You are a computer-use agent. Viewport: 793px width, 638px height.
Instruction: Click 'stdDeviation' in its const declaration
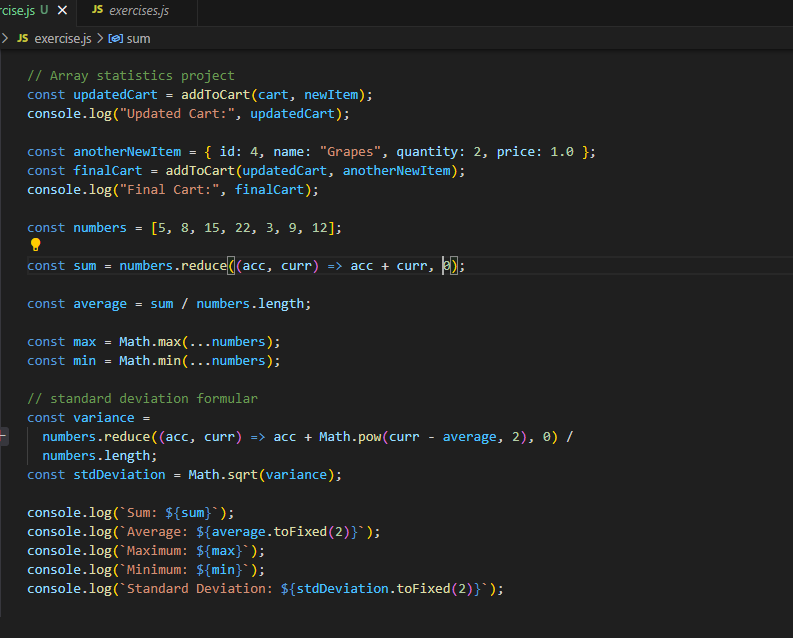coord(119,475)
